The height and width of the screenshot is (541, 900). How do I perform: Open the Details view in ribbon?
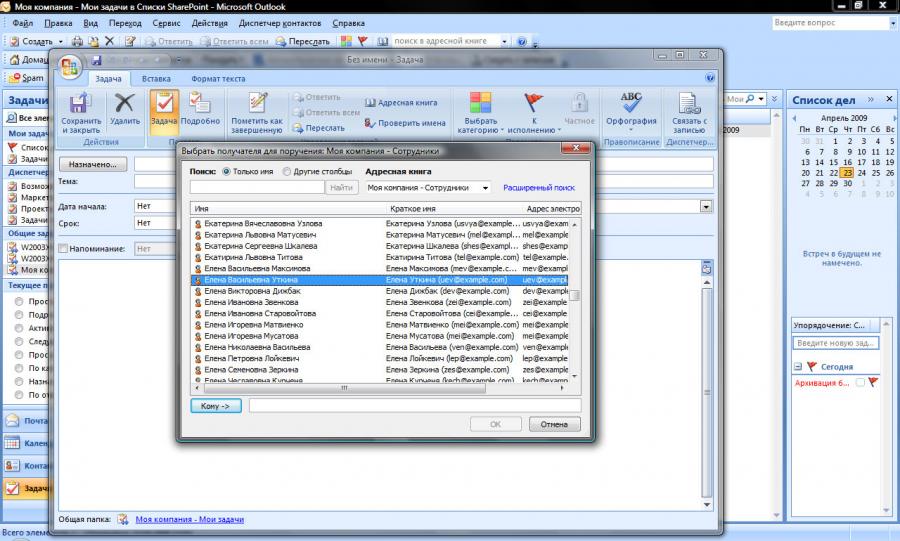(x=200, y=110)
